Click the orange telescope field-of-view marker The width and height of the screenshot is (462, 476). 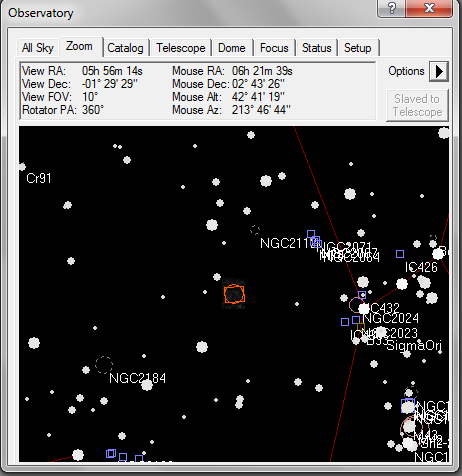coord(234,294)
